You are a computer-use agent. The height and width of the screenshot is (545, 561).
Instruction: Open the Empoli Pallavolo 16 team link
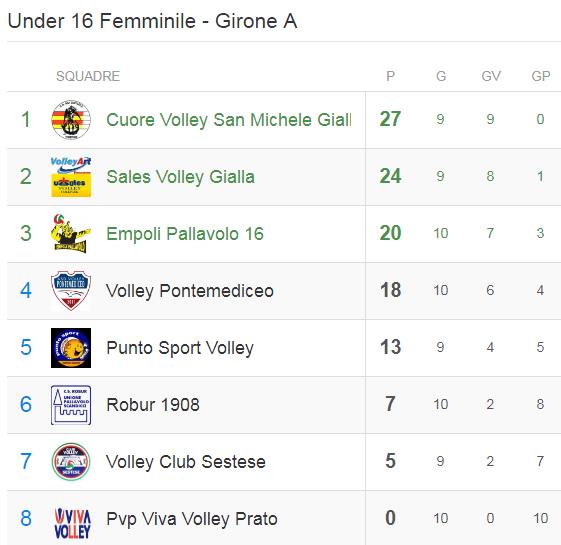[x=185, y=234]
